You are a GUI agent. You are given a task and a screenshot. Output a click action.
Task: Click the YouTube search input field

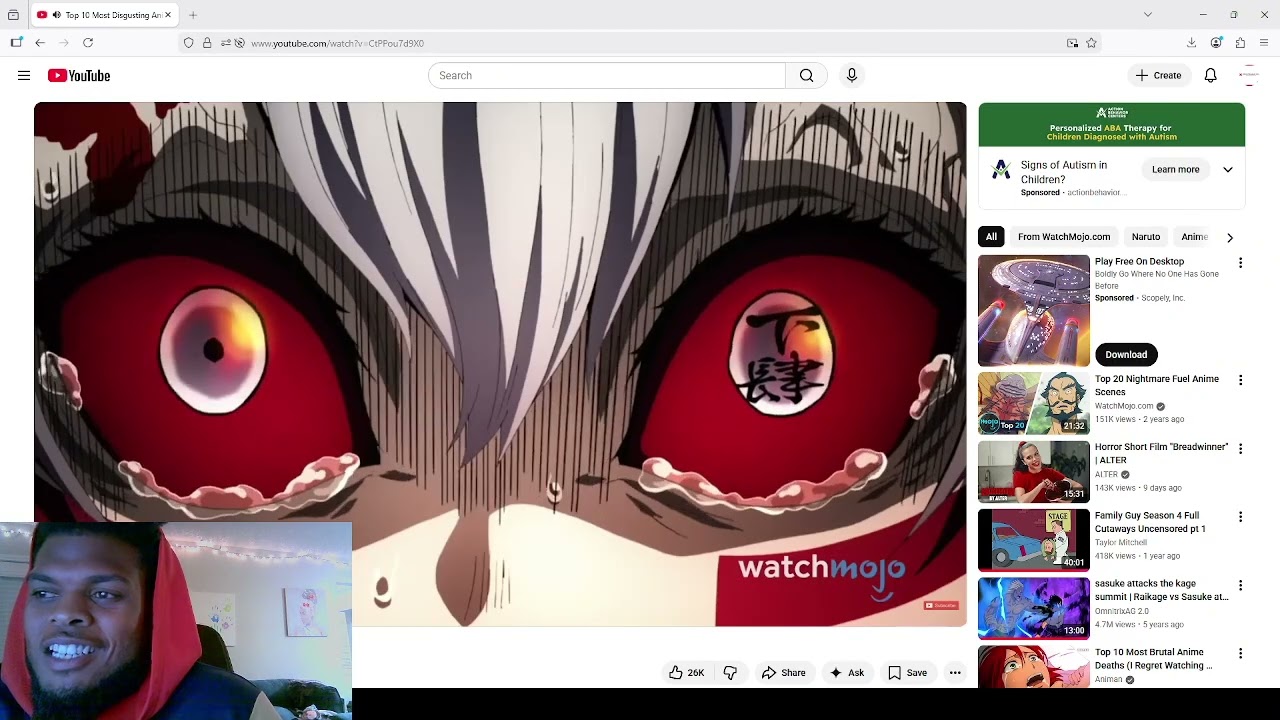[x=607, y=75]
